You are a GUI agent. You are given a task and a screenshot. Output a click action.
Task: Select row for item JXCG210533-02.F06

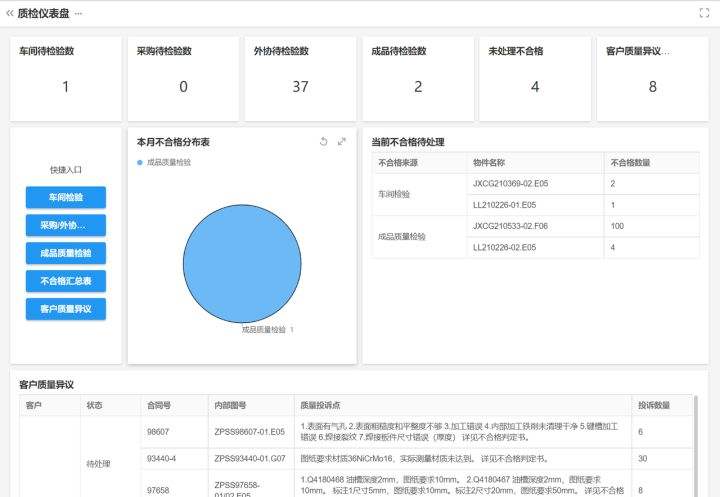coord(511,226)
